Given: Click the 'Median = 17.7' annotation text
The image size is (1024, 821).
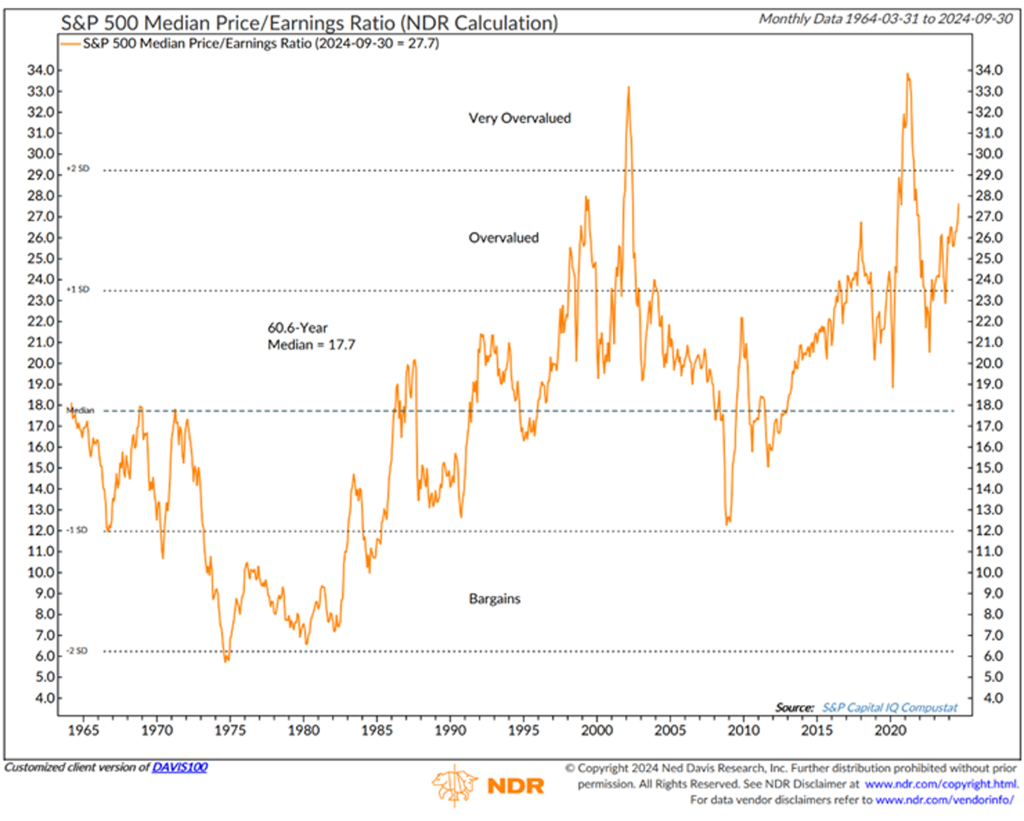Looking at the screenshot, I should point(312,345).
